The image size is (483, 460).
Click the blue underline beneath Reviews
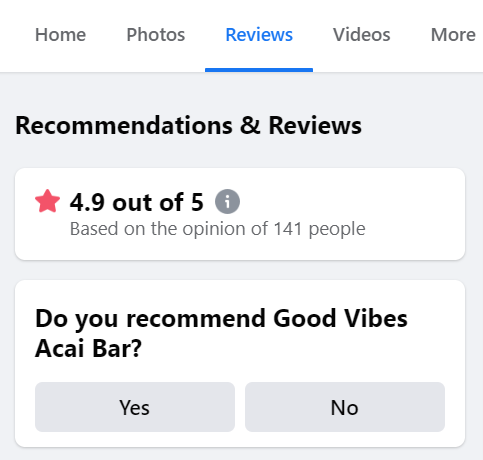(259, 70)
